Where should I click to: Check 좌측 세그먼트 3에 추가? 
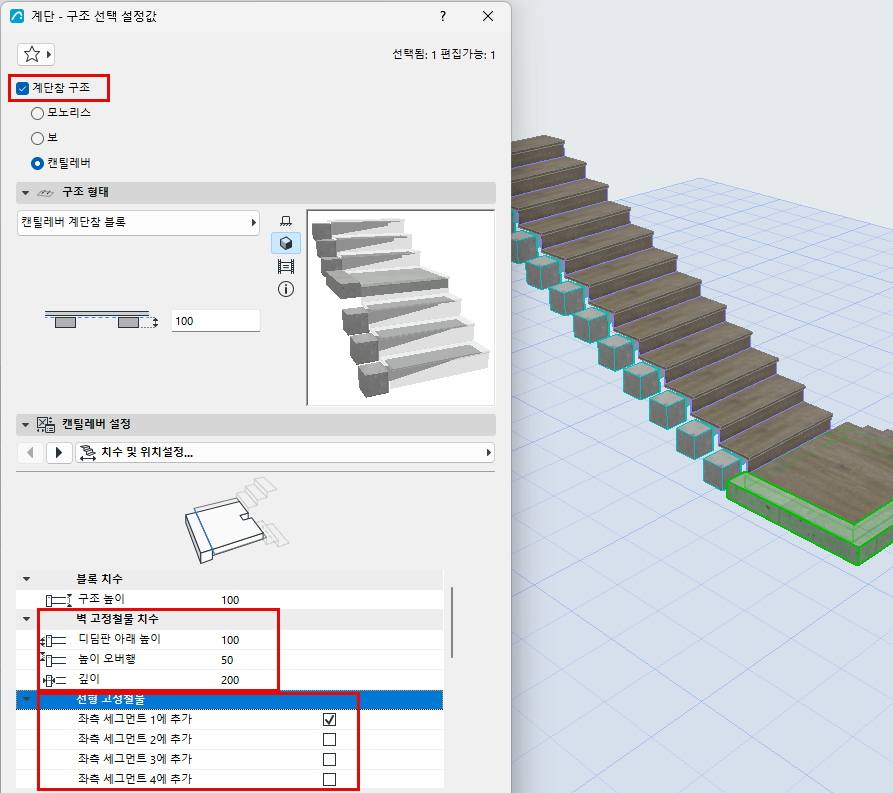coord(329,759)
